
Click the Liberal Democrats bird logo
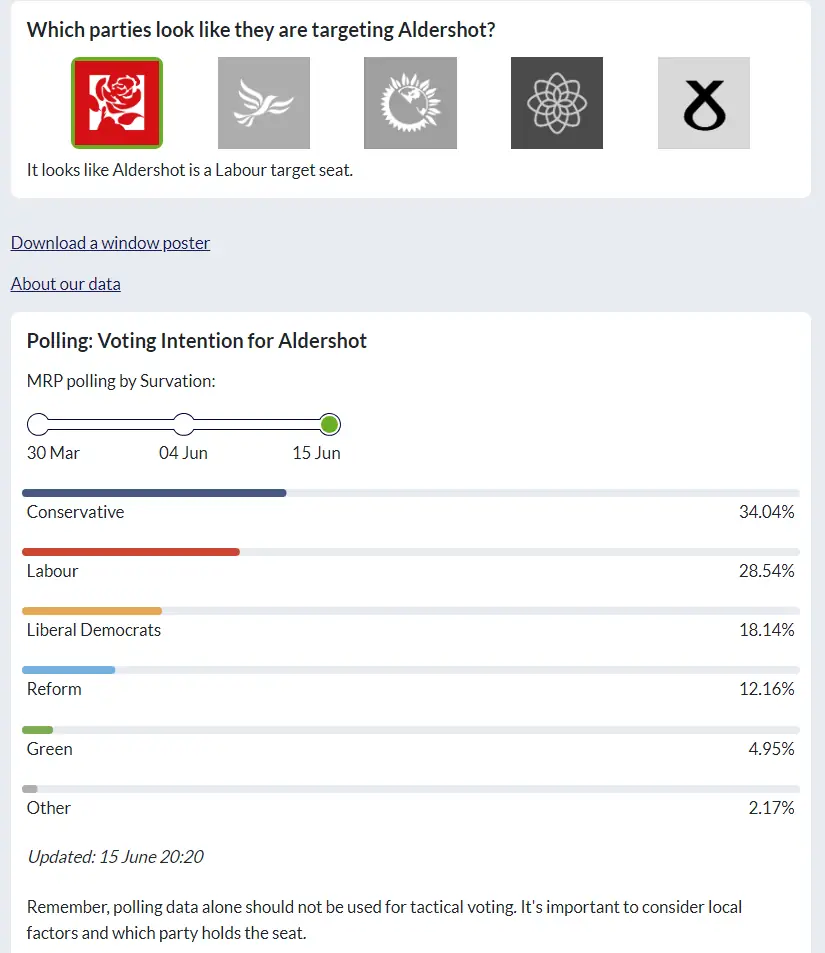[x=264, y=103]
